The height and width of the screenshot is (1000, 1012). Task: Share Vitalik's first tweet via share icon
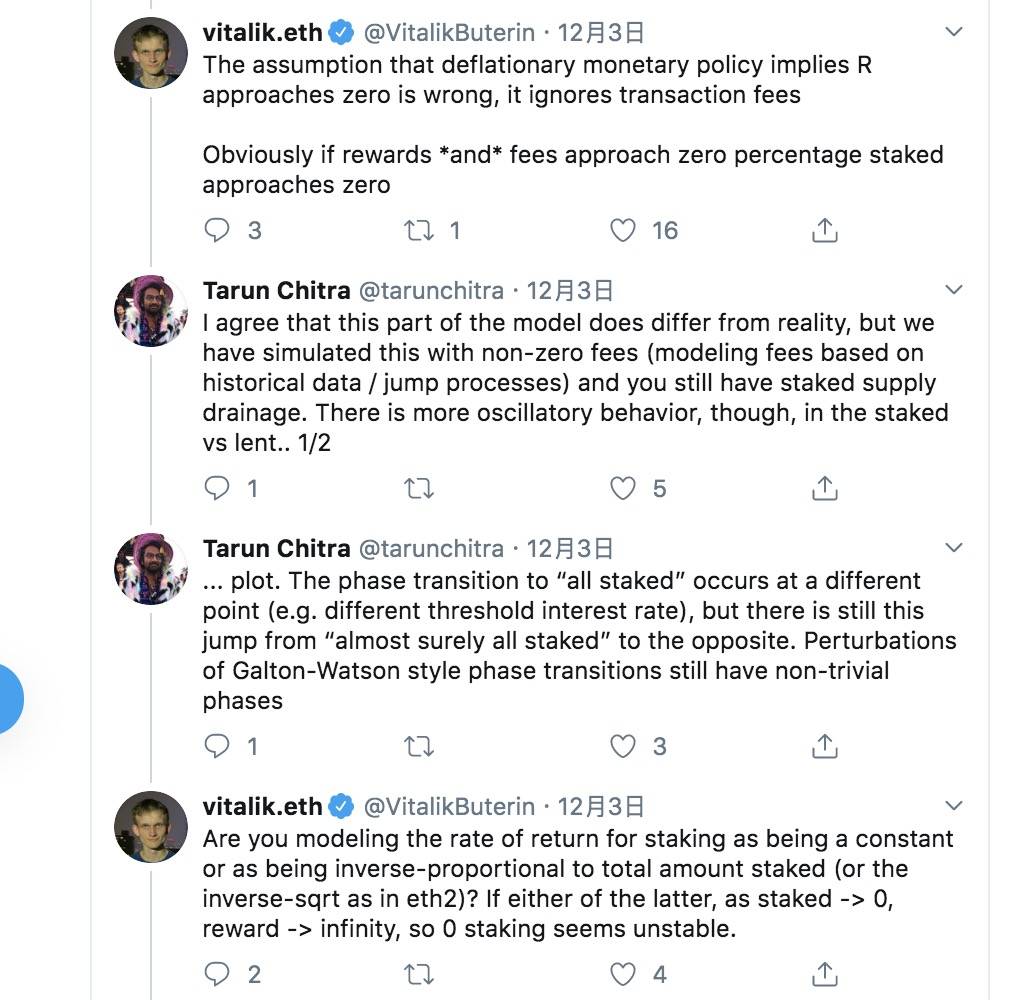click(825, 230)
